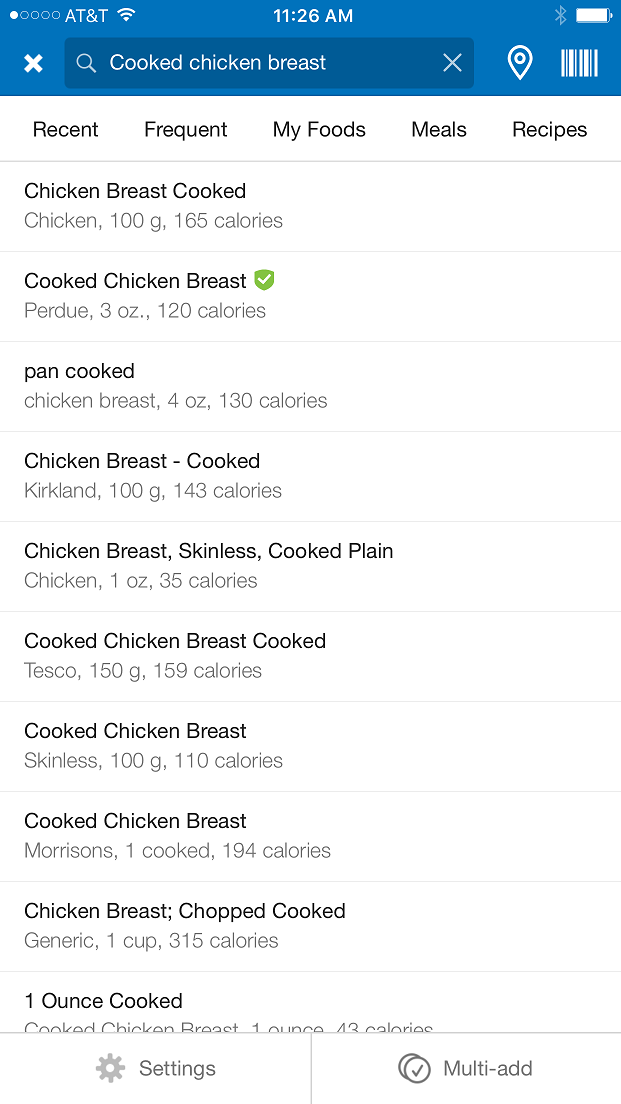
Task: Tap the Settings gear icon
Action: coord(110,1068)
